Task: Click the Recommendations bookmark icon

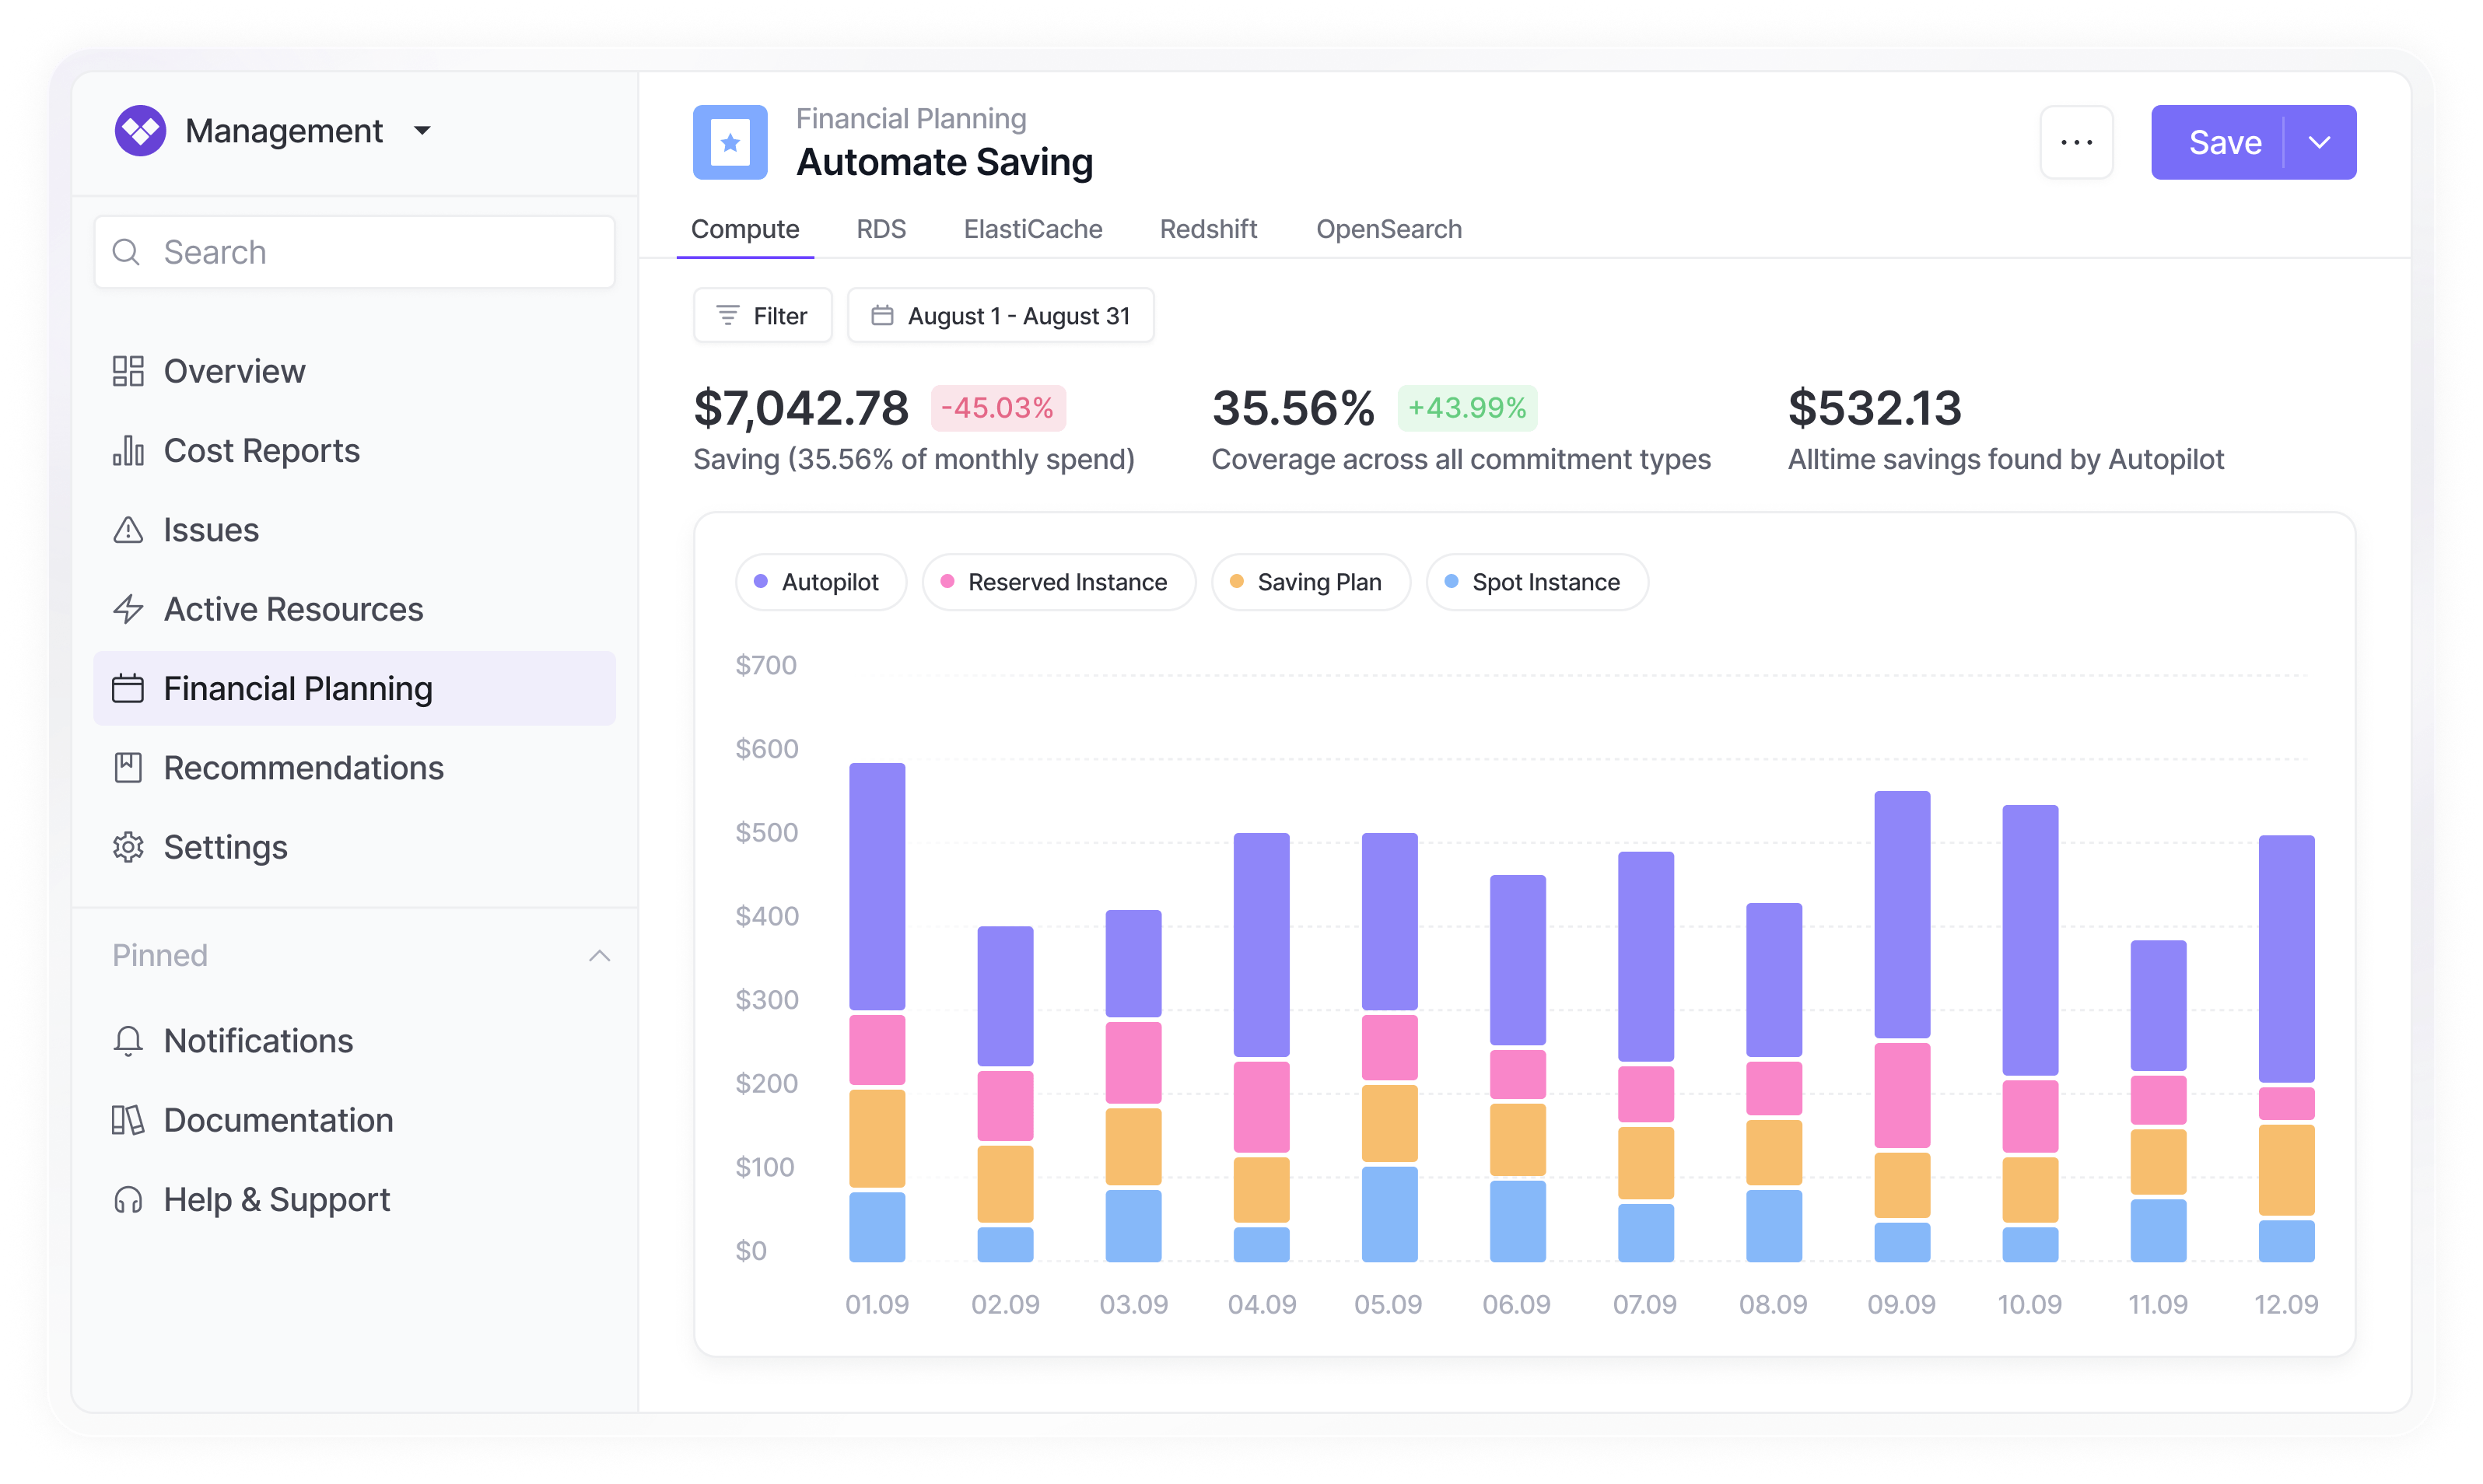Action: tap(128, 768)
